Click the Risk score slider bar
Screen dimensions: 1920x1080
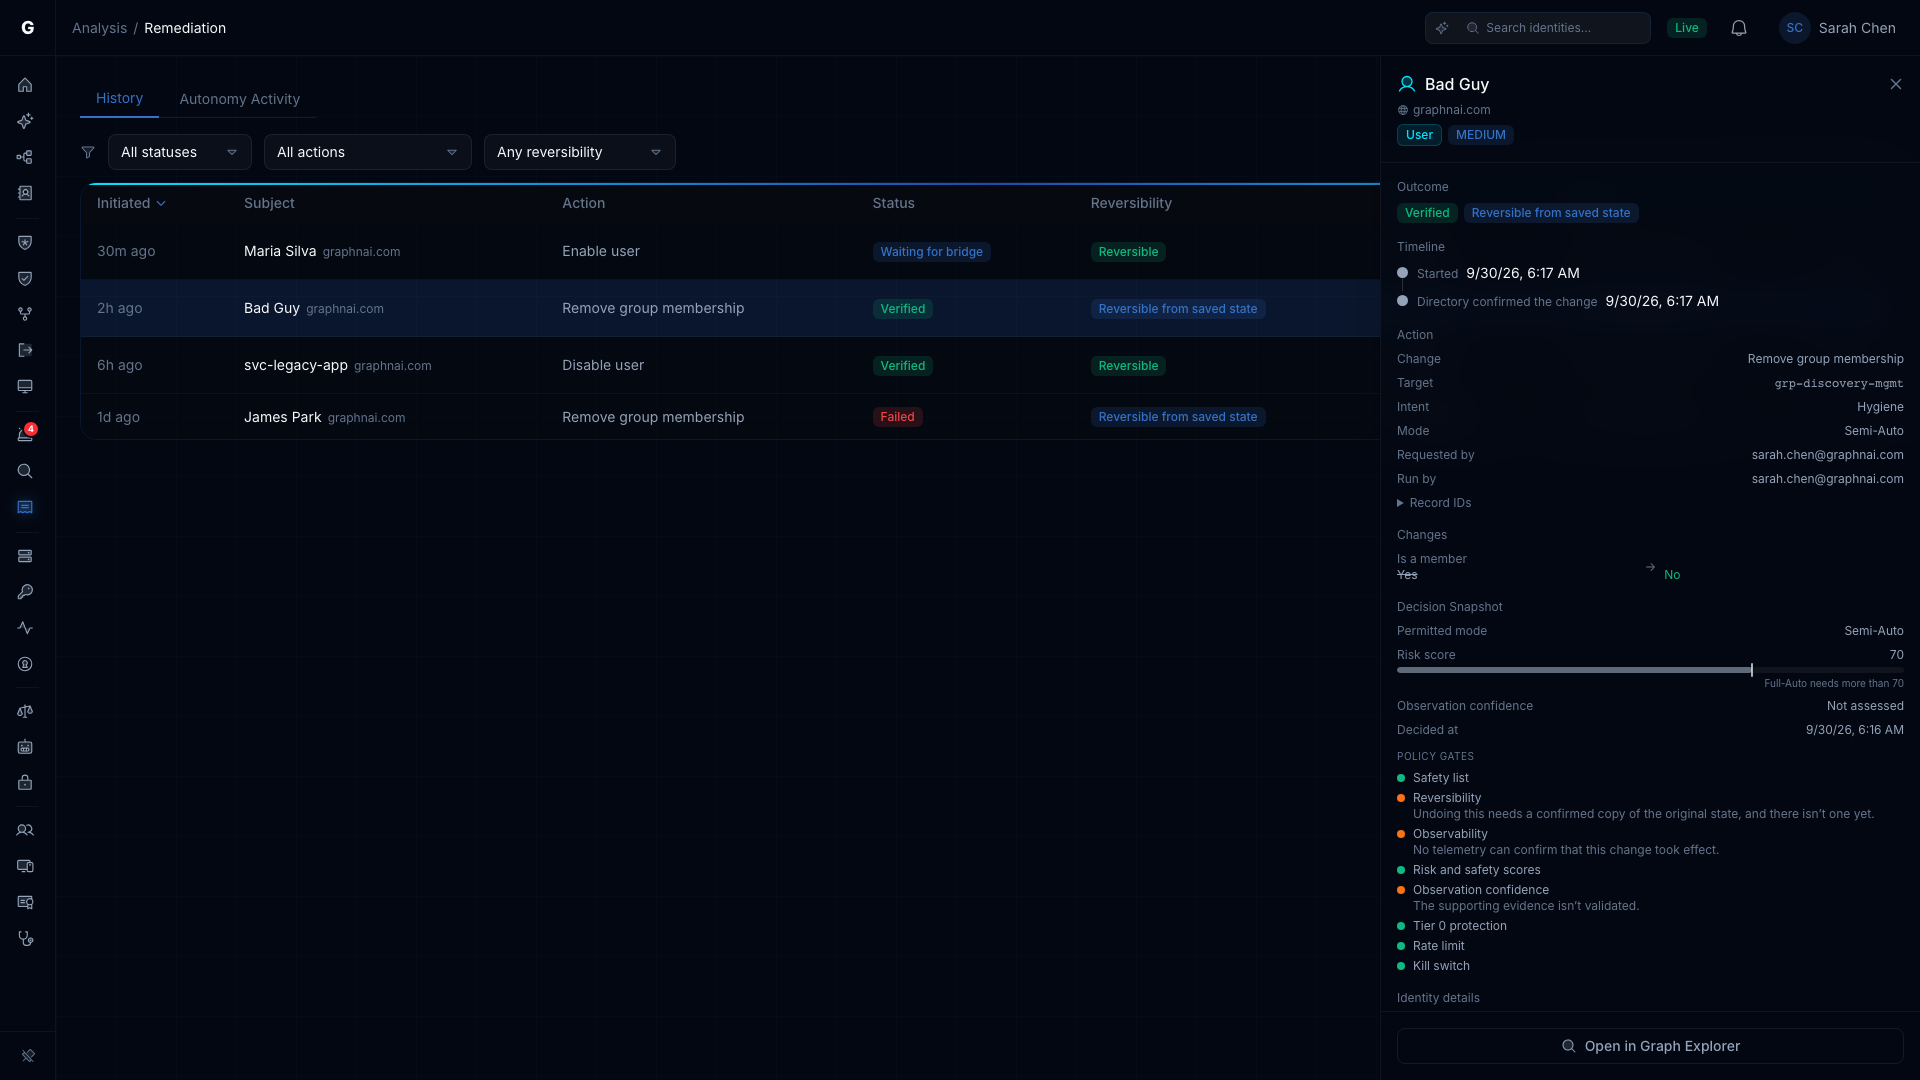1650,670
